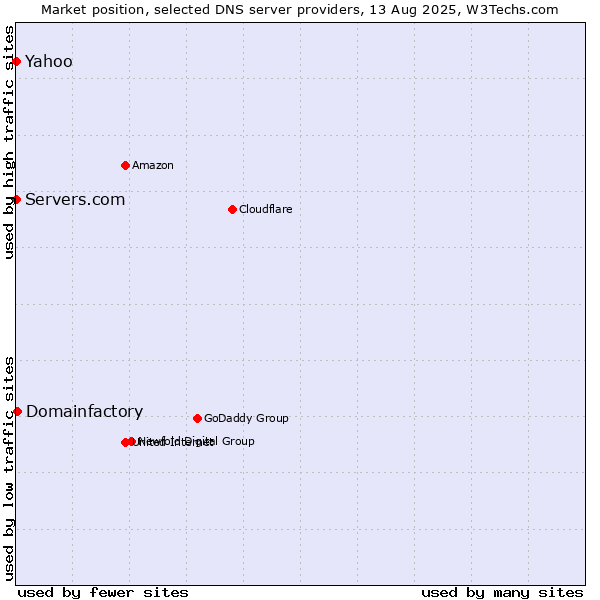Click the Amazon label
This screenshot has height=600, width=600.
point(153,165)
